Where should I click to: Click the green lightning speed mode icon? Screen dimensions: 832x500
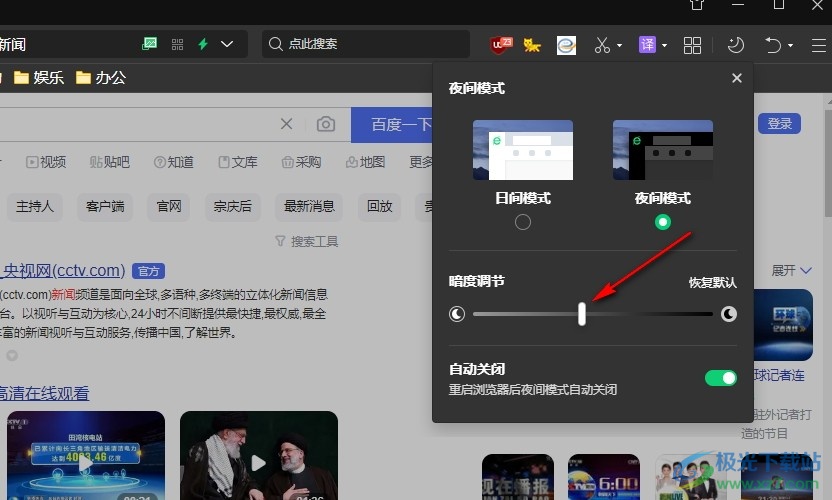point(203,44)
